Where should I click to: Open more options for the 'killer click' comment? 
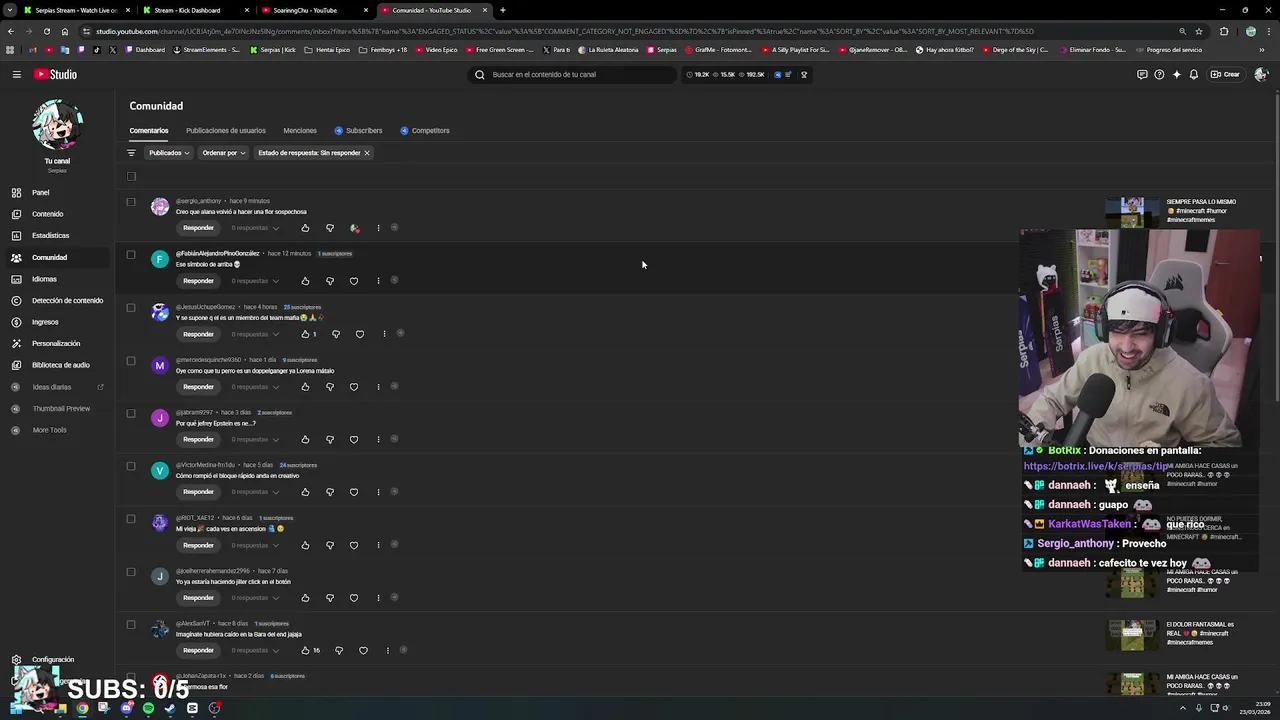click(378, 598)
